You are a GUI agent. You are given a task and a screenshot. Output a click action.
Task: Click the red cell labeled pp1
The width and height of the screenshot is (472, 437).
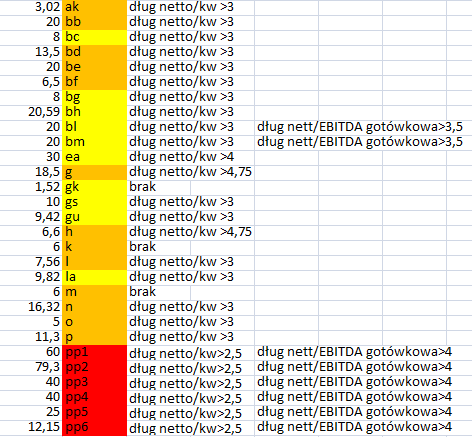[94, 352]
